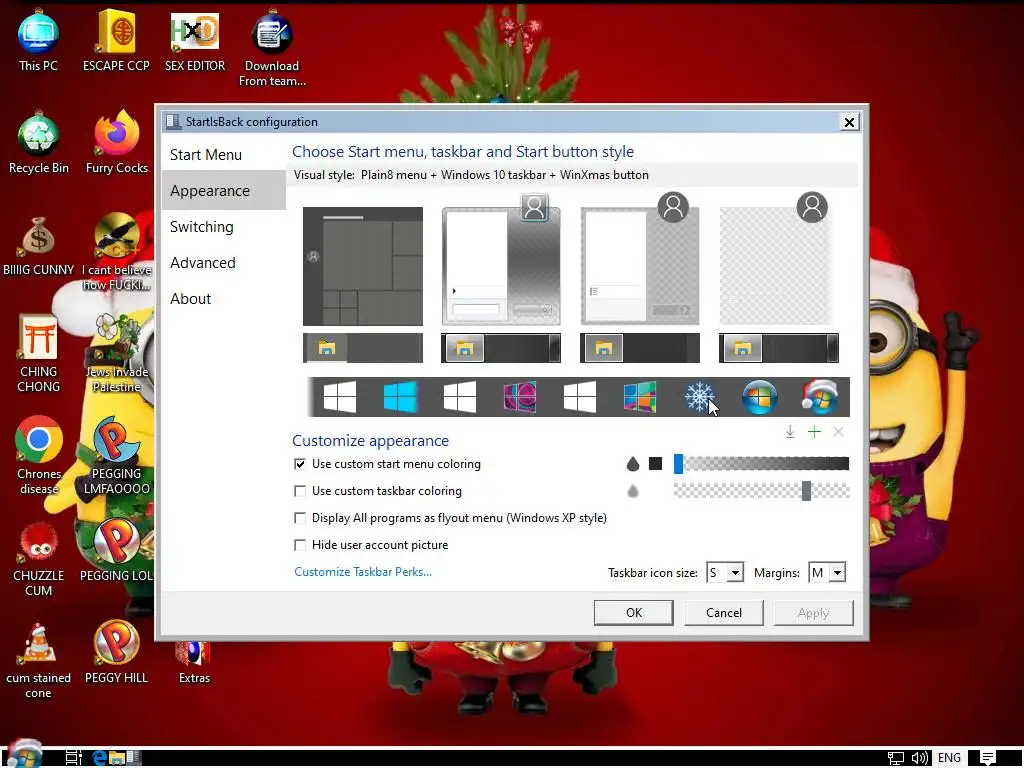This screenshot has height=768, width=1024.
Task: Click the ENG language indicator
Action: pos(949,758)
